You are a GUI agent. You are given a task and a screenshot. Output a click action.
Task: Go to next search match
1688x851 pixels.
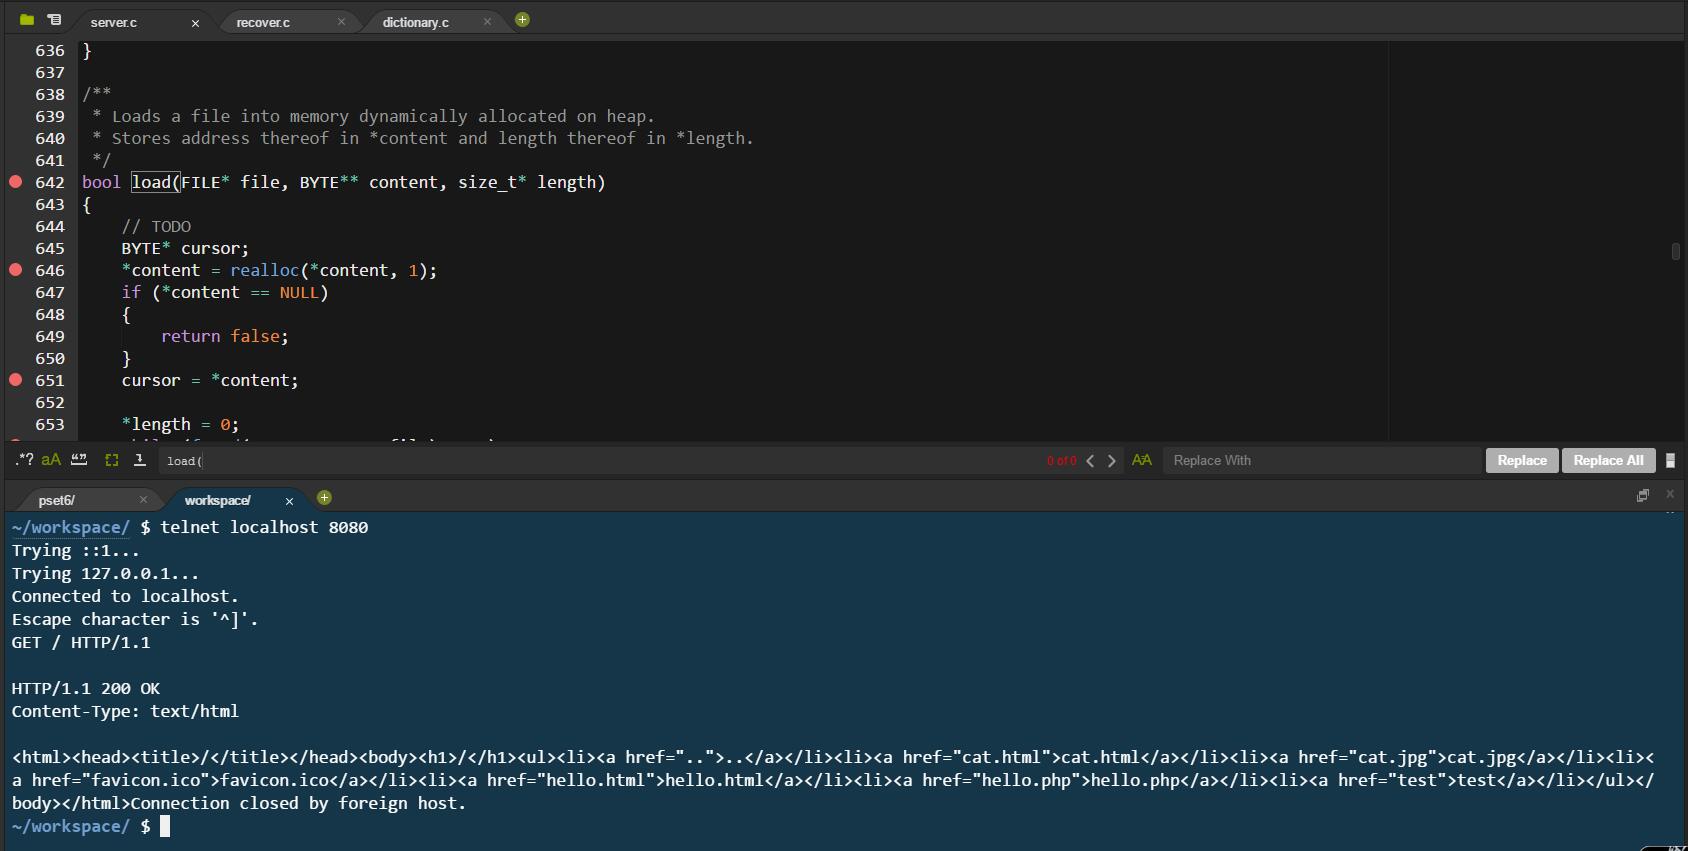[1111, 461]
